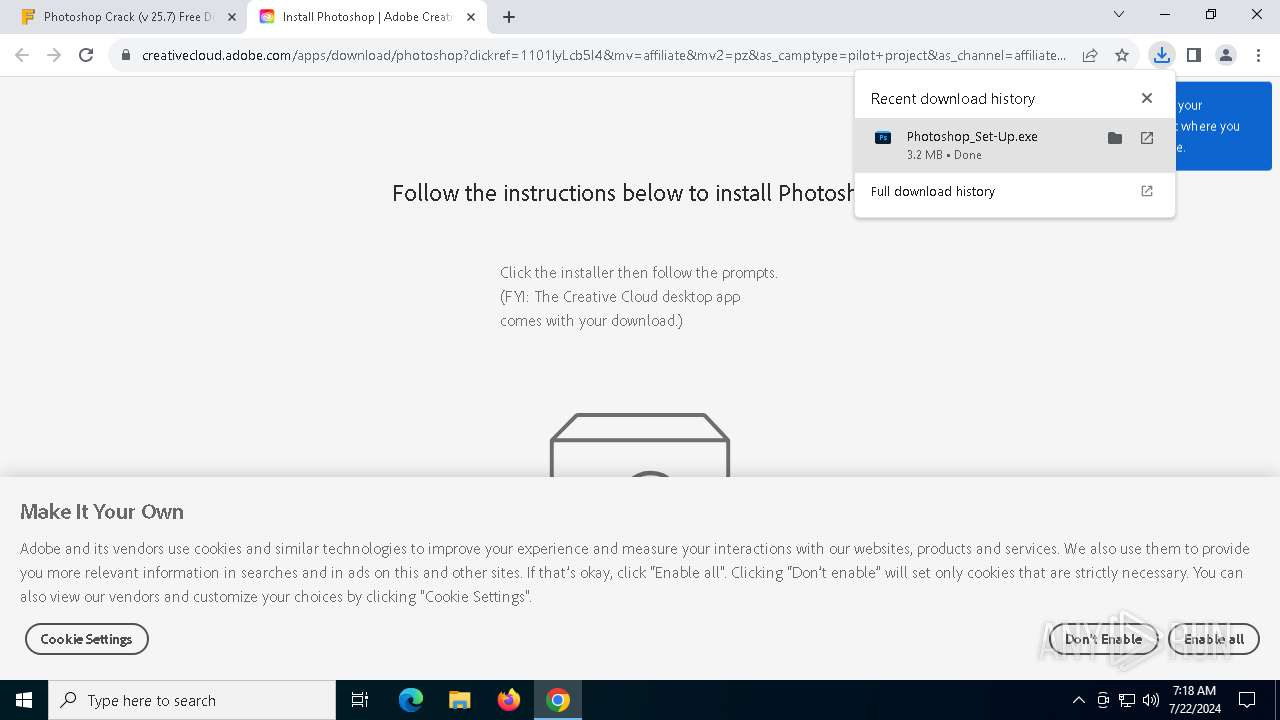Close the Recent download history popup
This screenshot has width=1280, height=720.
pos(1147,98)
